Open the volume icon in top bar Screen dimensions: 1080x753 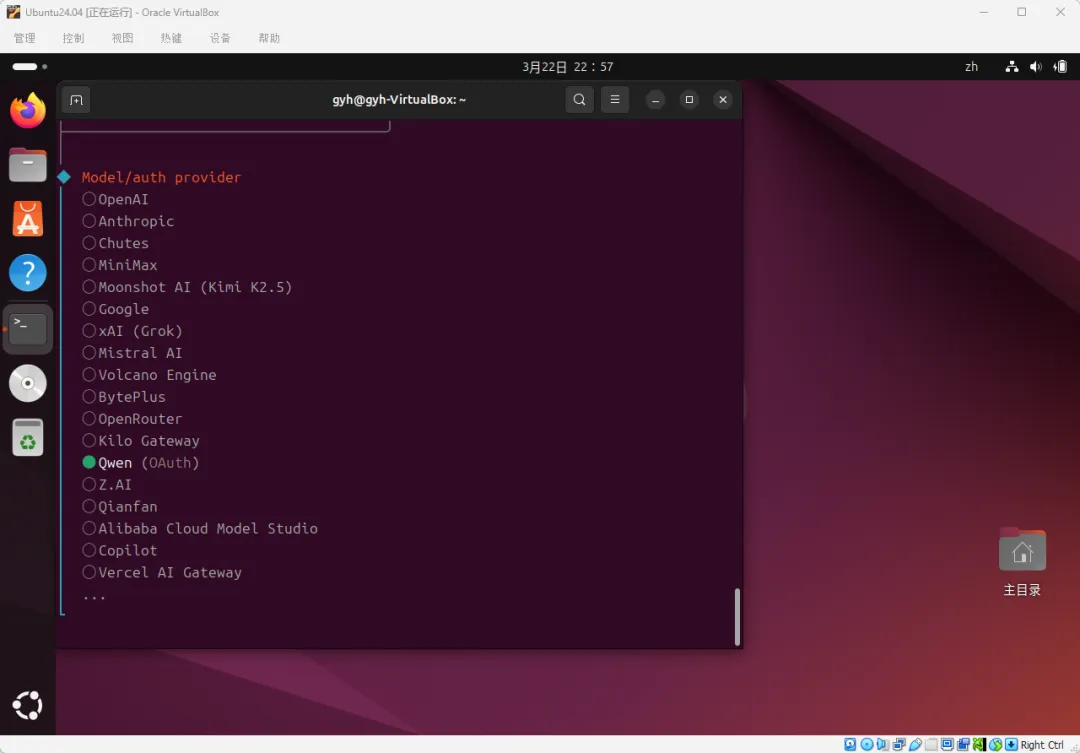point(1036,67)
